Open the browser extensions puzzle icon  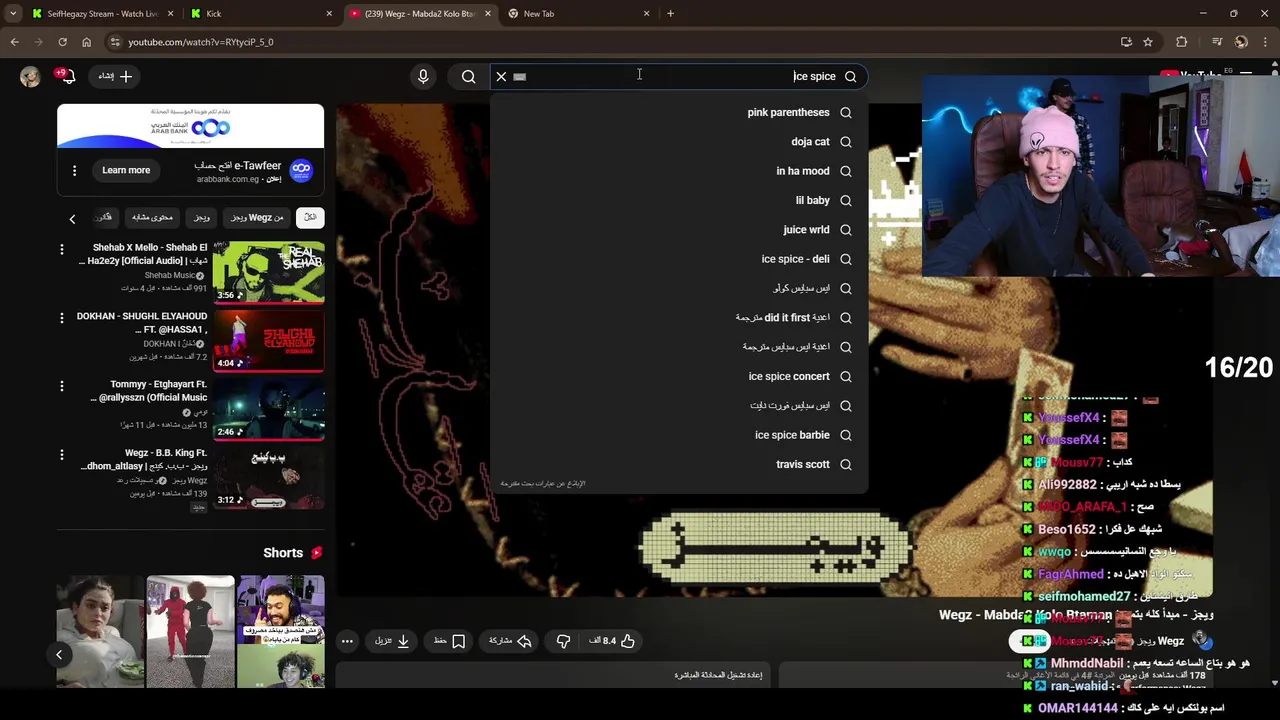tap(1182, 42)
